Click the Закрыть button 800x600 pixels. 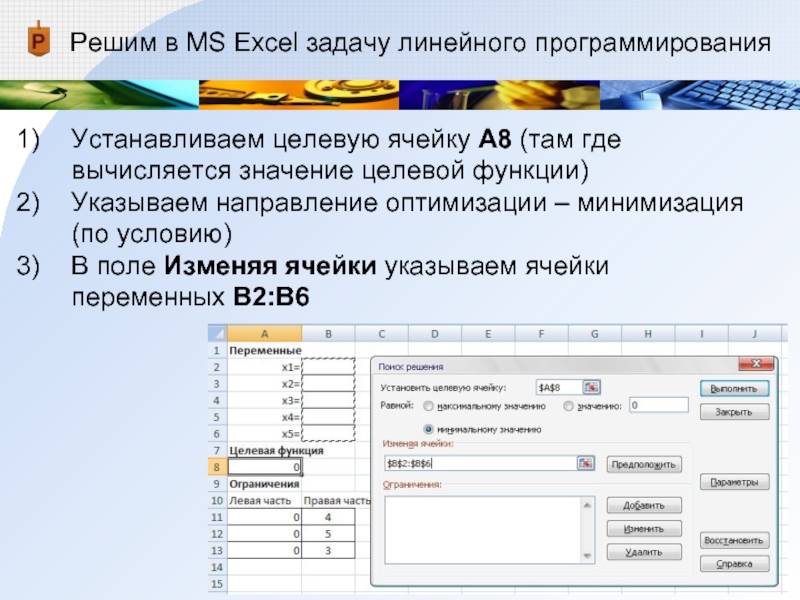pos(734,412)
